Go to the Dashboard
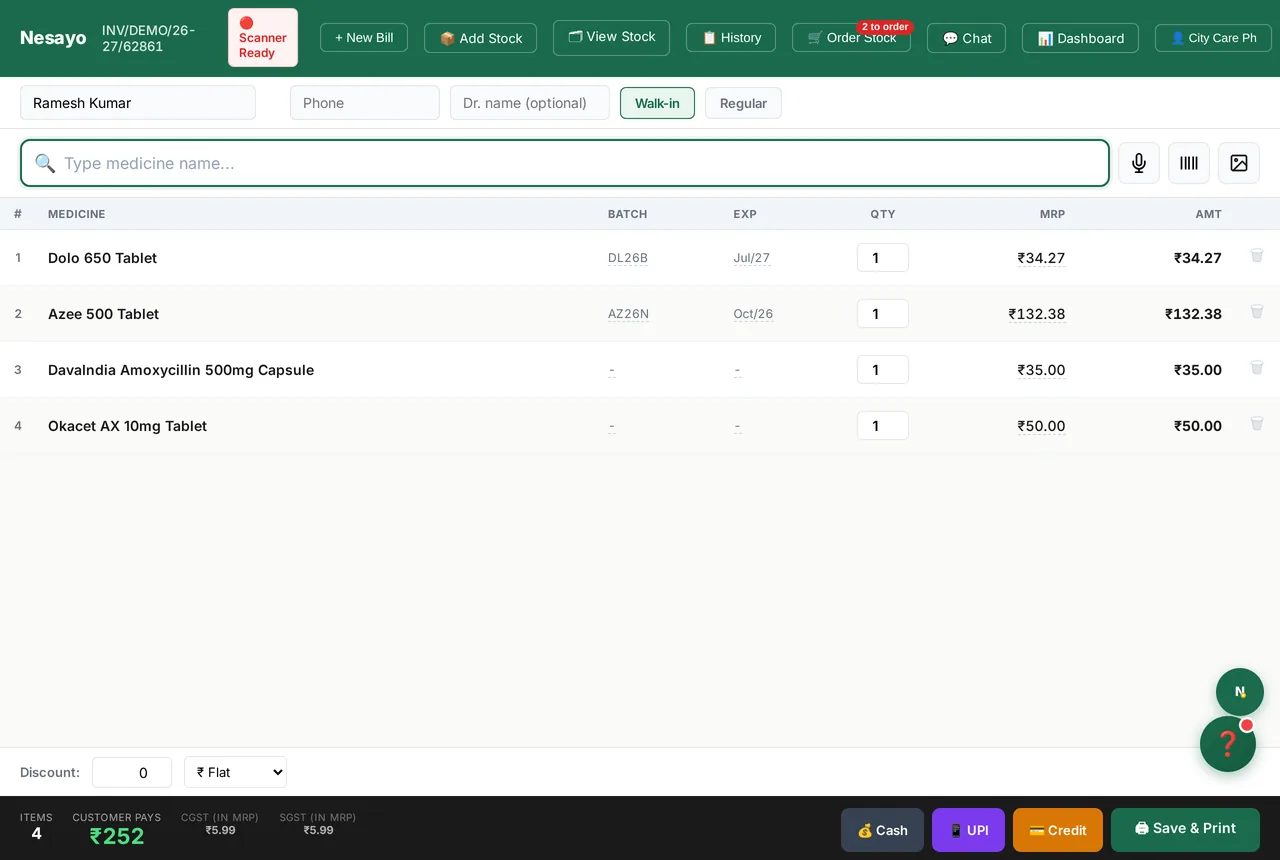The image size is (1280, 860). click(x=1080, y=38)
